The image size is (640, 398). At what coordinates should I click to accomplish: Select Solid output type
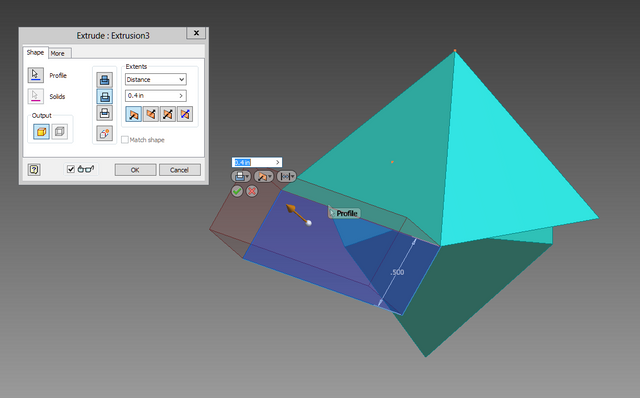pos(41,131)
